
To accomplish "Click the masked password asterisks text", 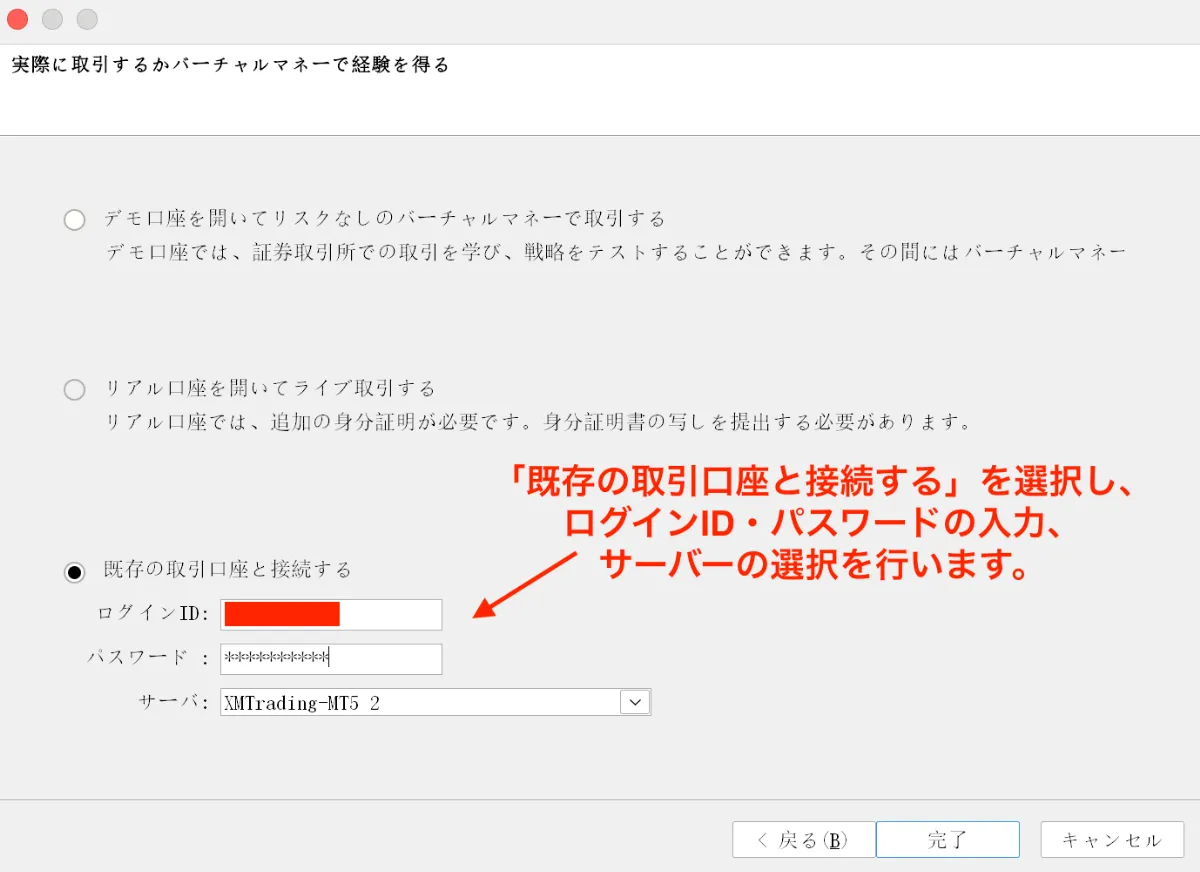I will 280,658.
